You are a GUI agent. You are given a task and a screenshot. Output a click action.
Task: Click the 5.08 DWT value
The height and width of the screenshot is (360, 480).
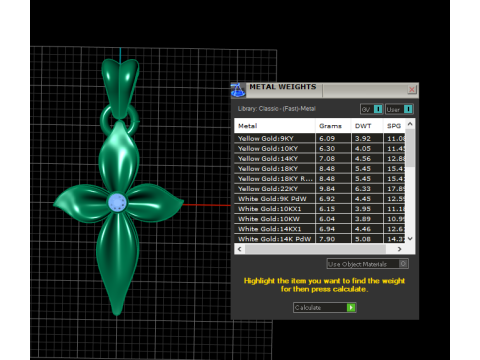point(363,239)
